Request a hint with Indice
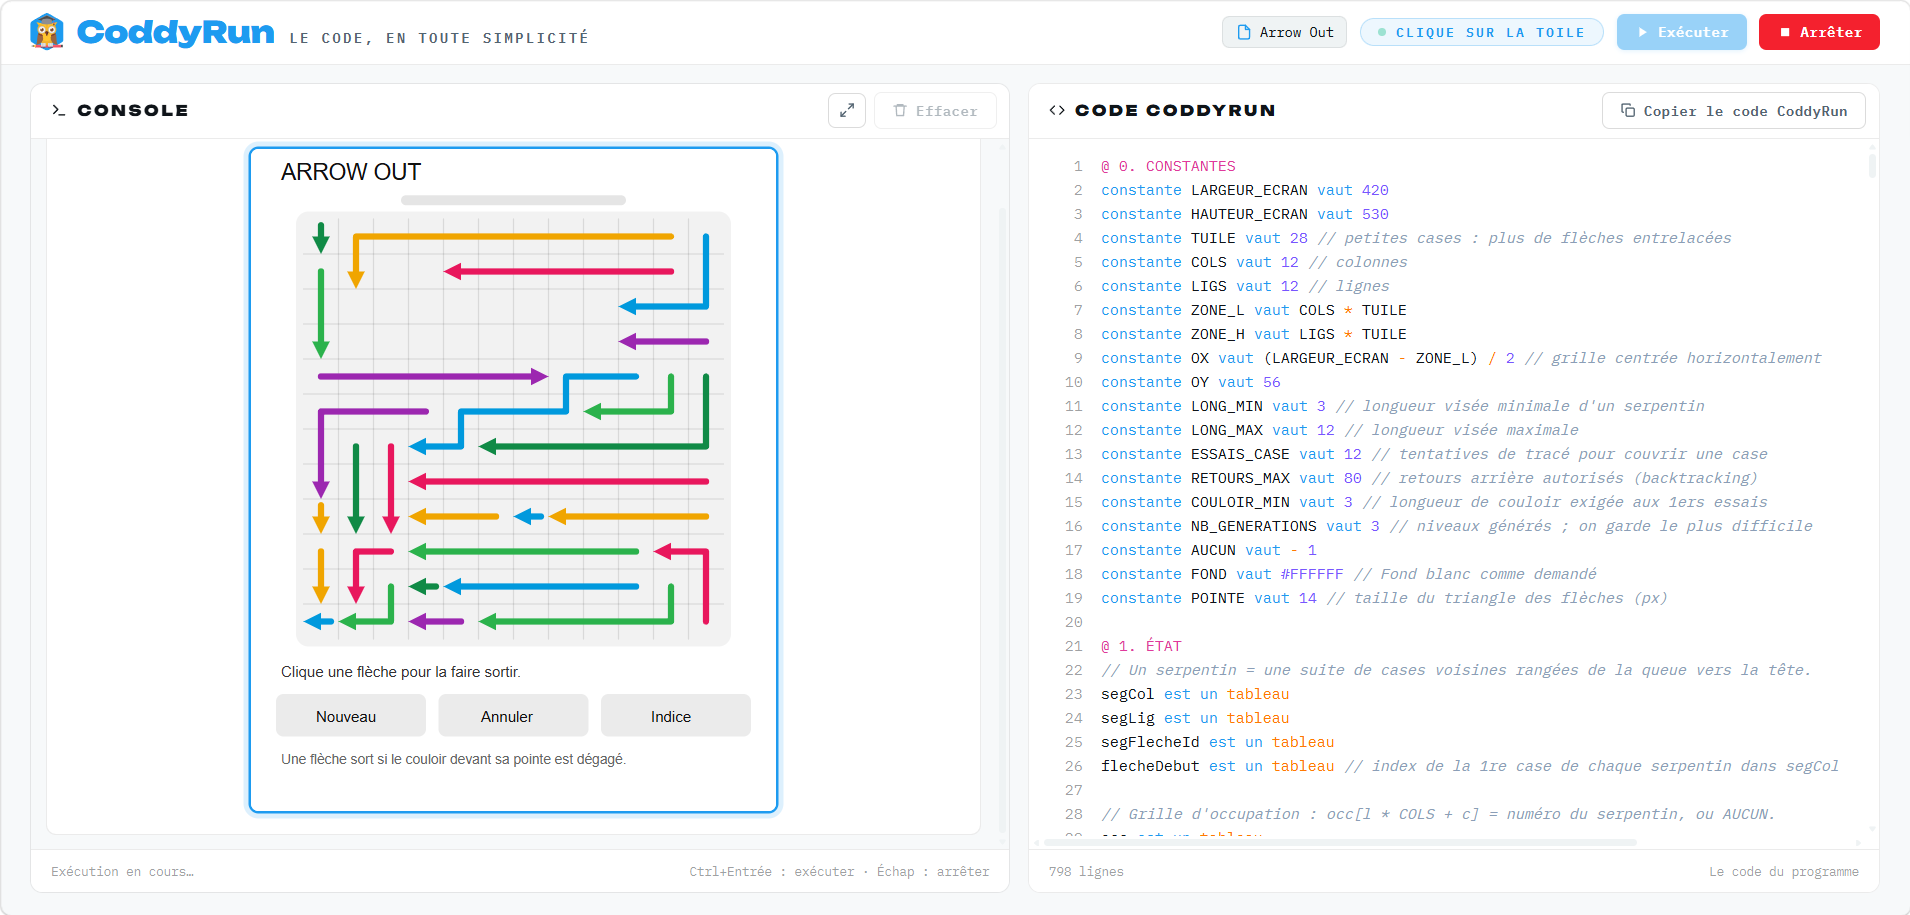1910x915 pixels. tap(675, 716)
